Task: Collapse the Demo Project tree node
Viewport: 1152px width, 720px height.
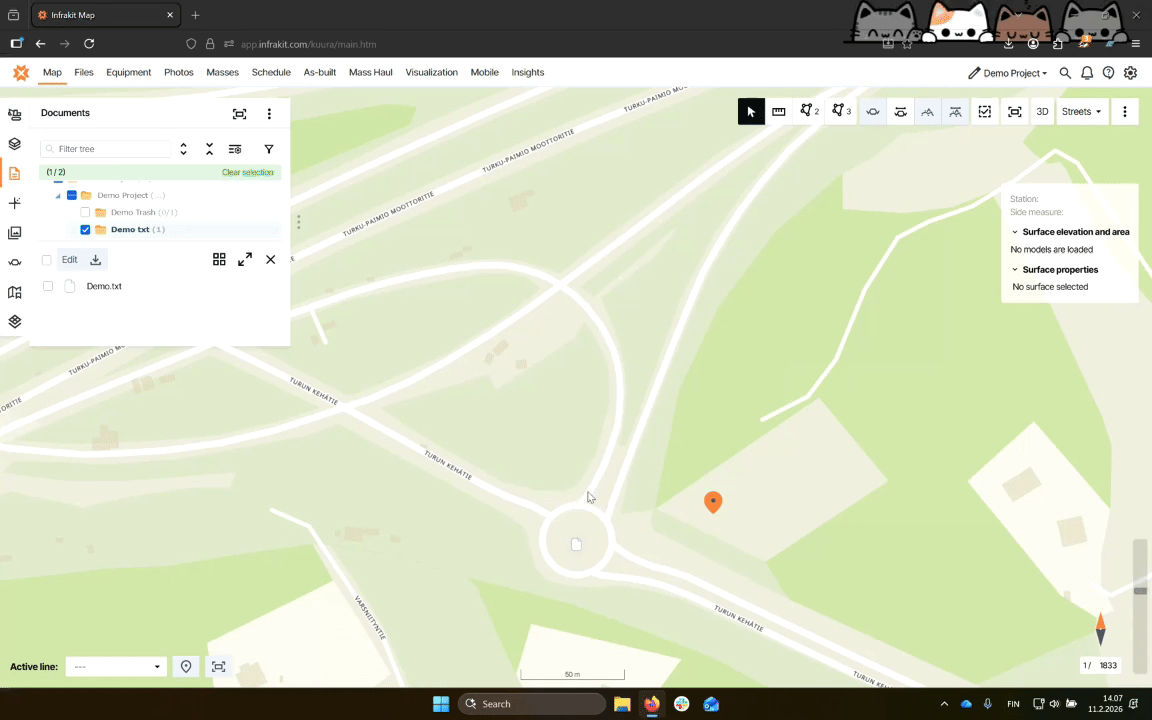Action: (x=58, y=195)
